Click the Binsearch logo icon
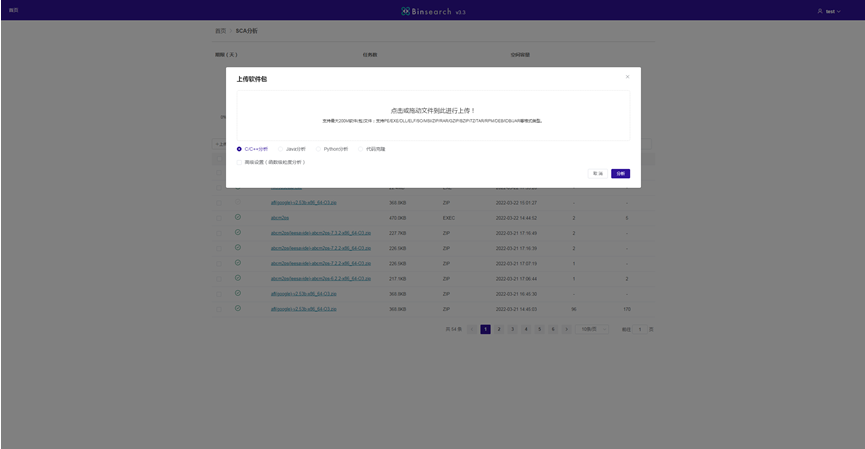 [x=406, y=11]
